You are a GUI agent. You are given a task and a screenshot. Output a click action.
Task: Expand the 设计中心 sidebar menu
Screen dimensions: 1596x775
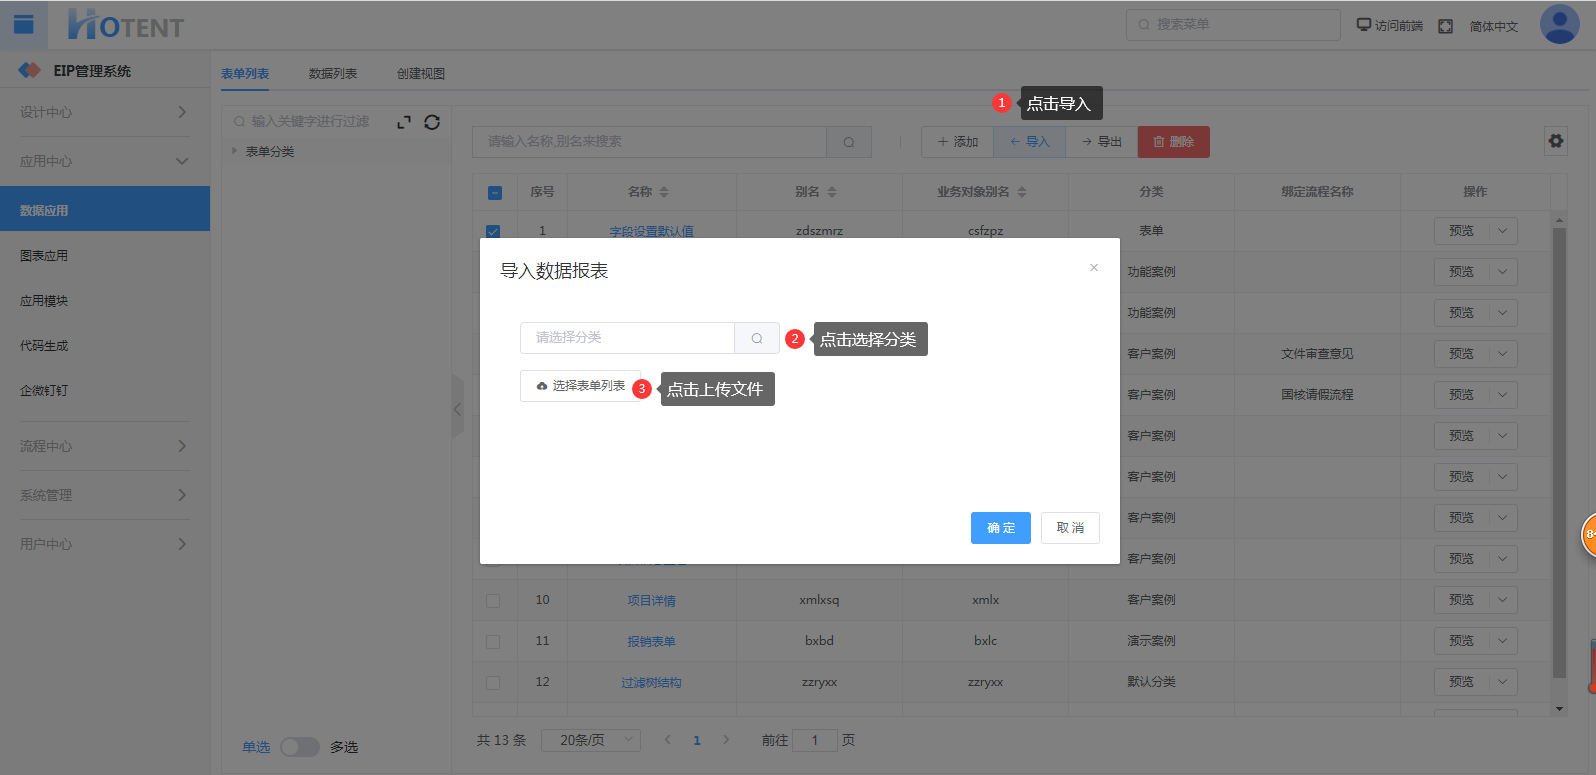pyautogui.click(x=104, y=112)
